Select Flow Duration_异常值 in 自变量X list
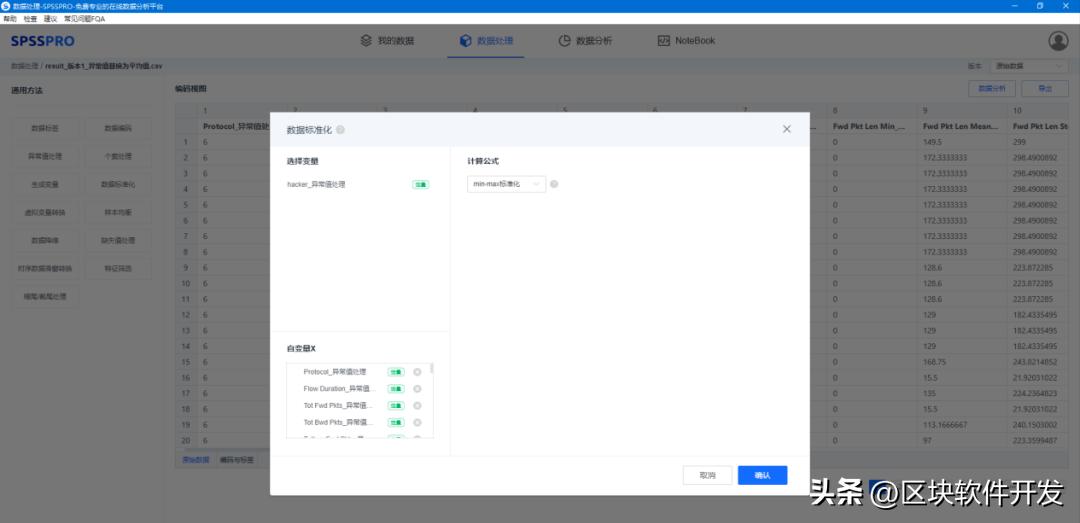The image size is (1080, 523). coord(338,389)
